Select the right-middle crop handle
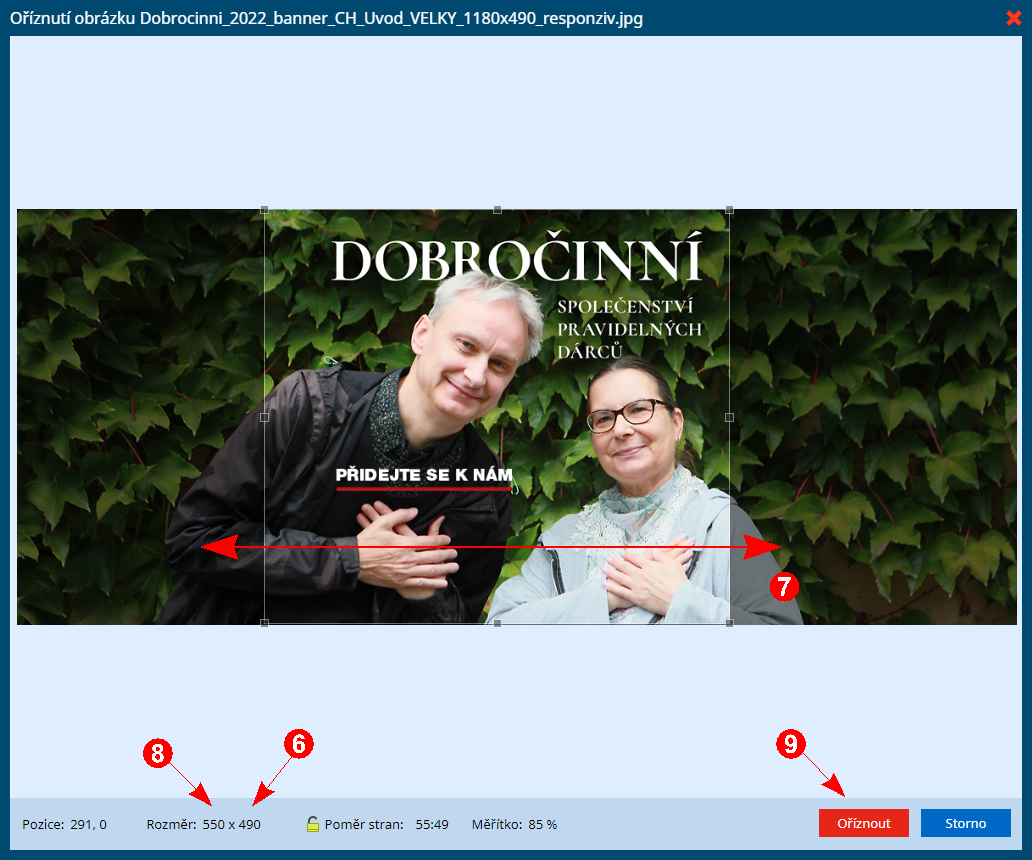The width and height of the screenshot is (1032, 860). coord(729,417)
